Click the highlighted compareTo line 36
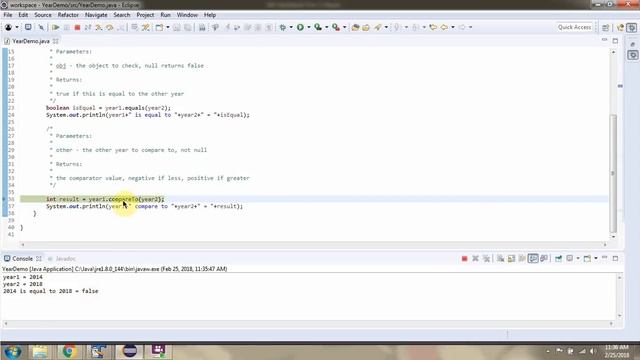Screen dimensions: 640x360 (314, 199)
